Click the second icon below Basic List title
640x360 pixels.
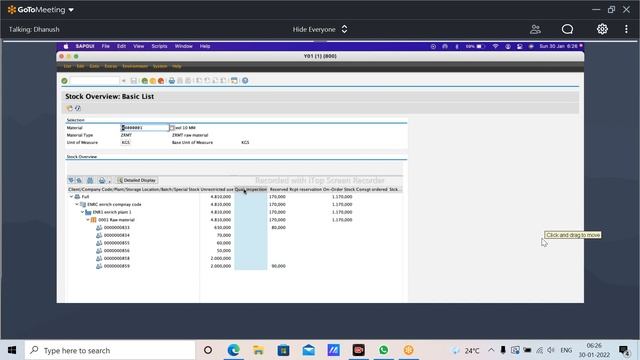pos(78,108)
